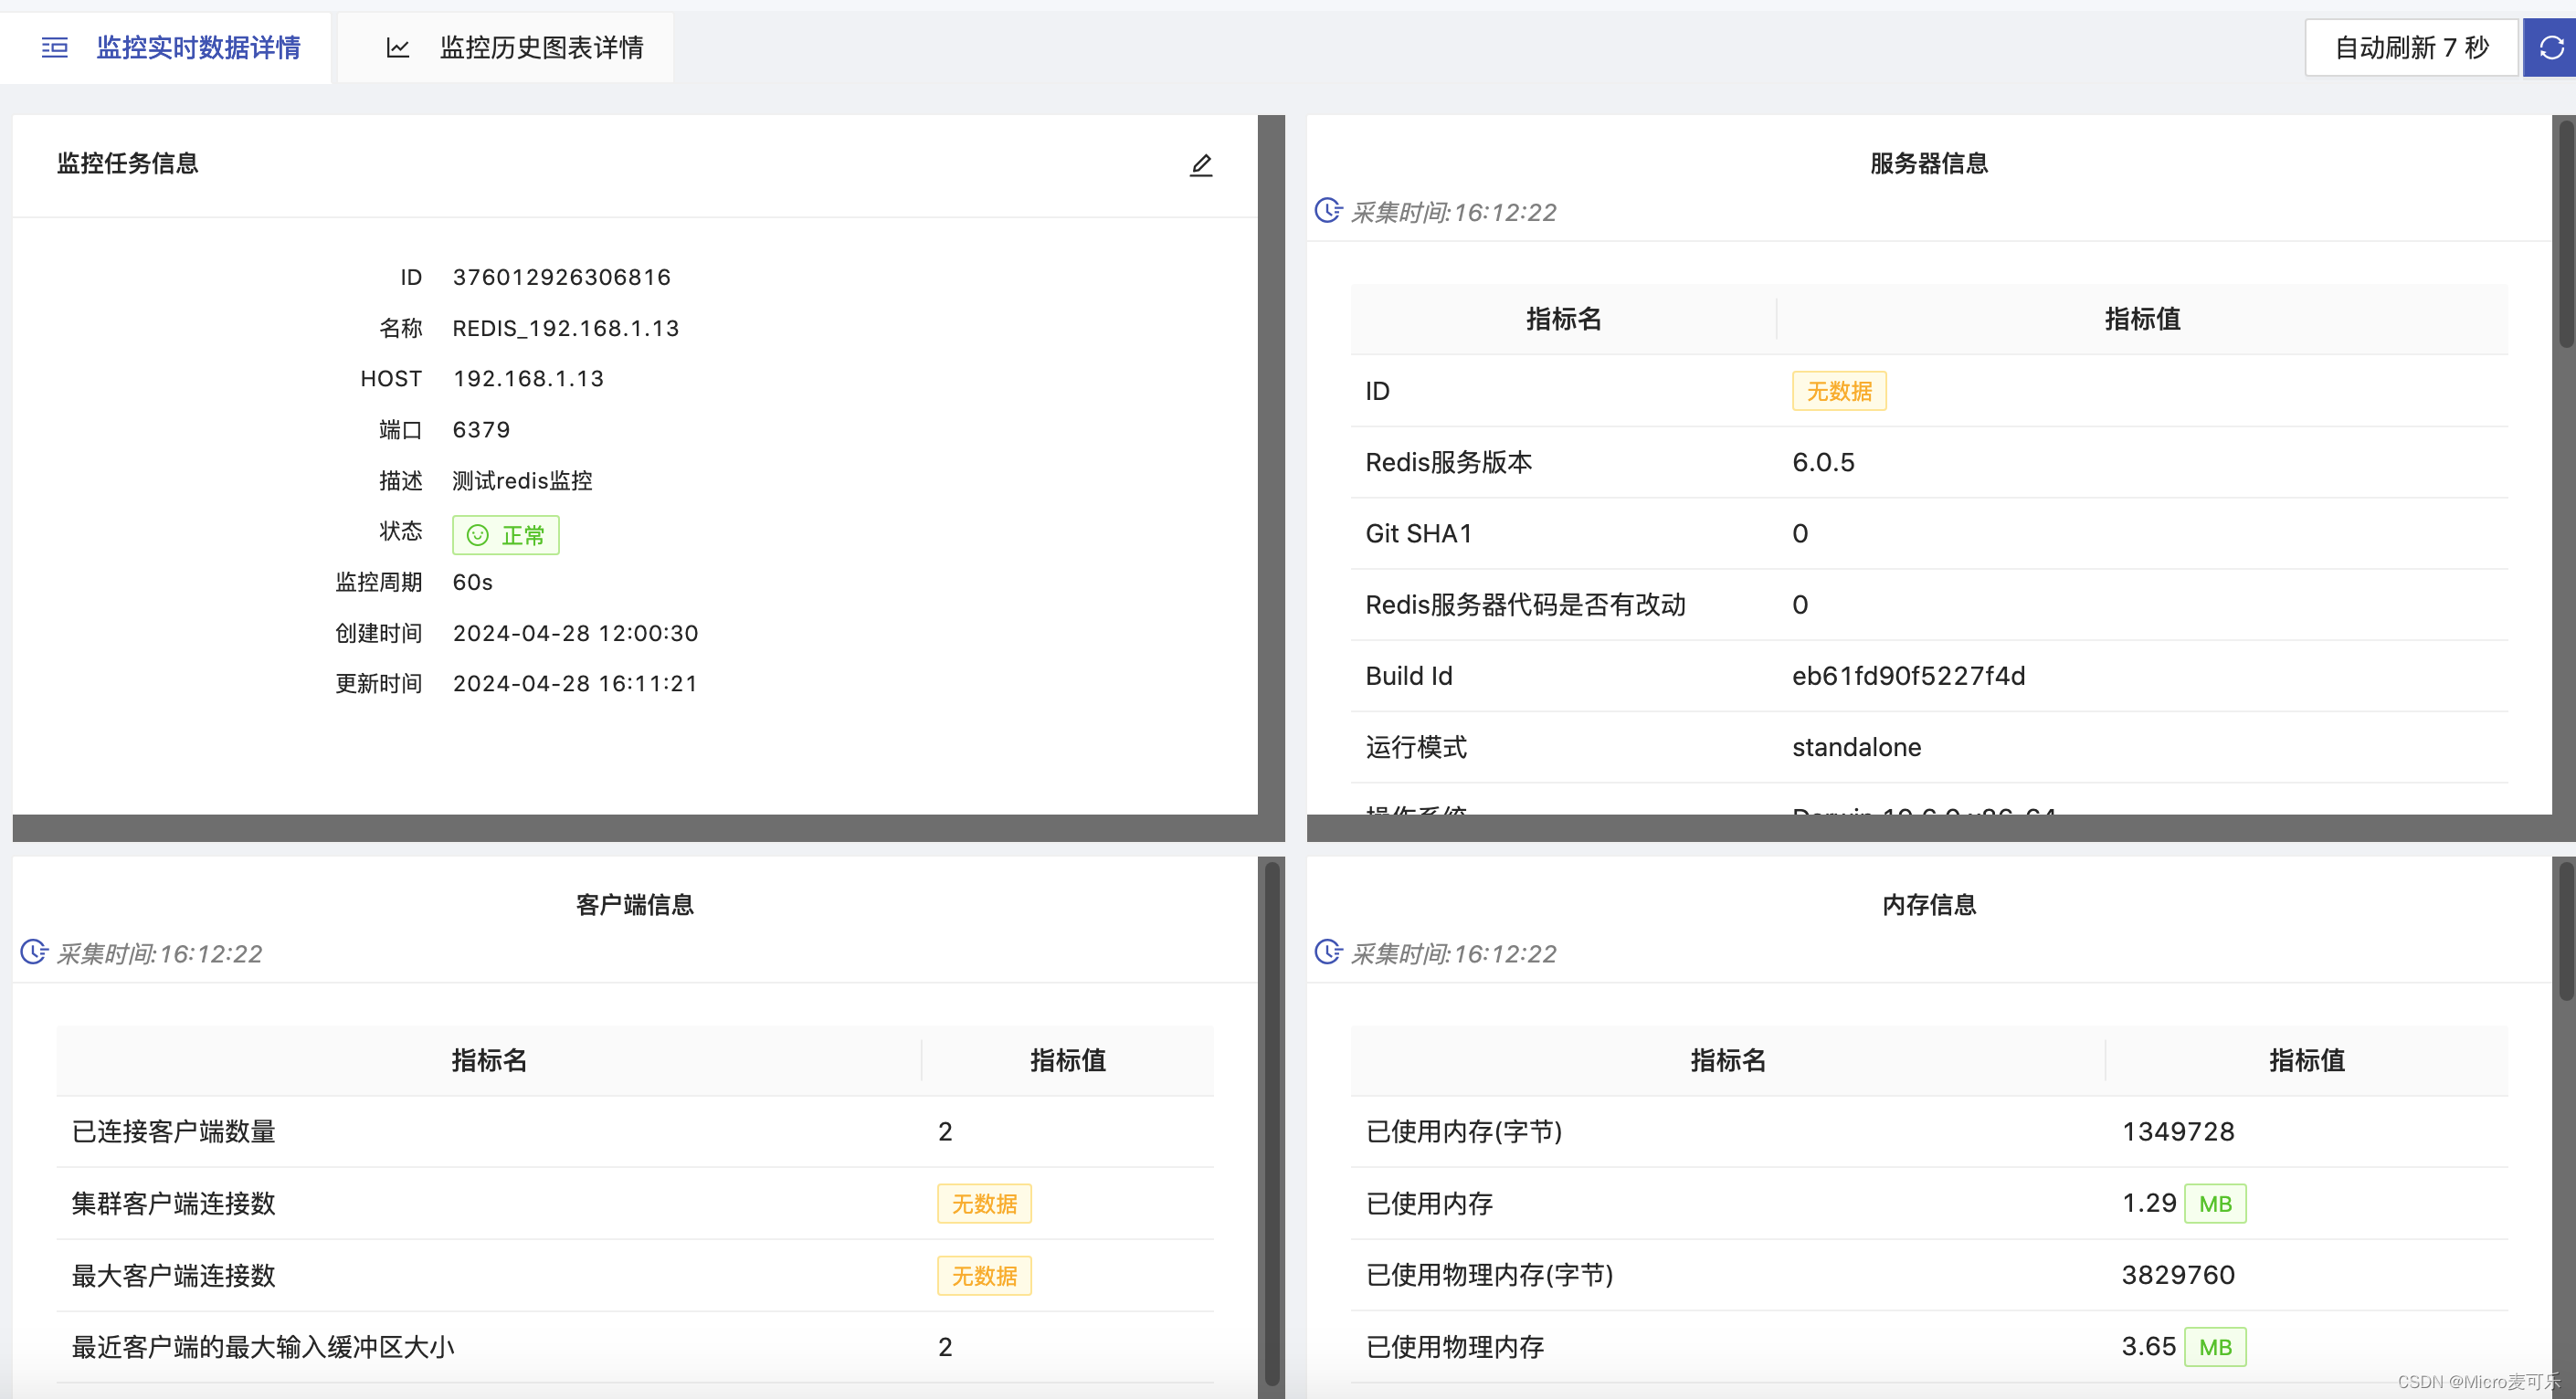
Task: Click the refresh icon button at top right
Action: click(2549, 47)
